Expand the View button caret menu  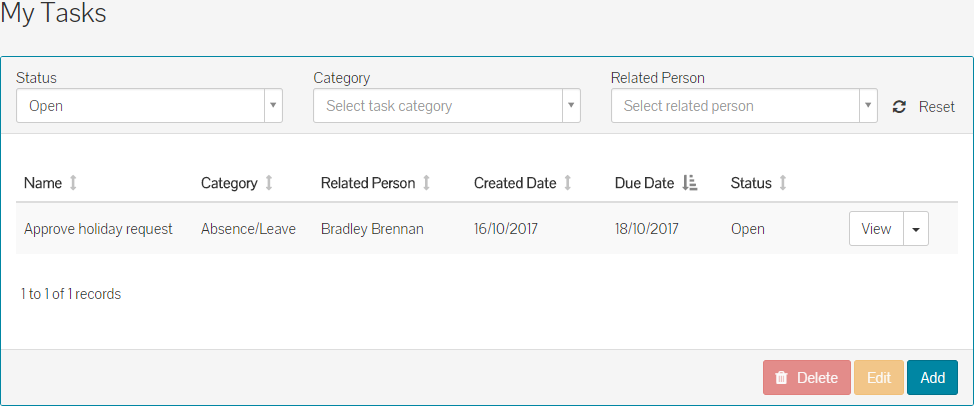(x=916, y=229)
